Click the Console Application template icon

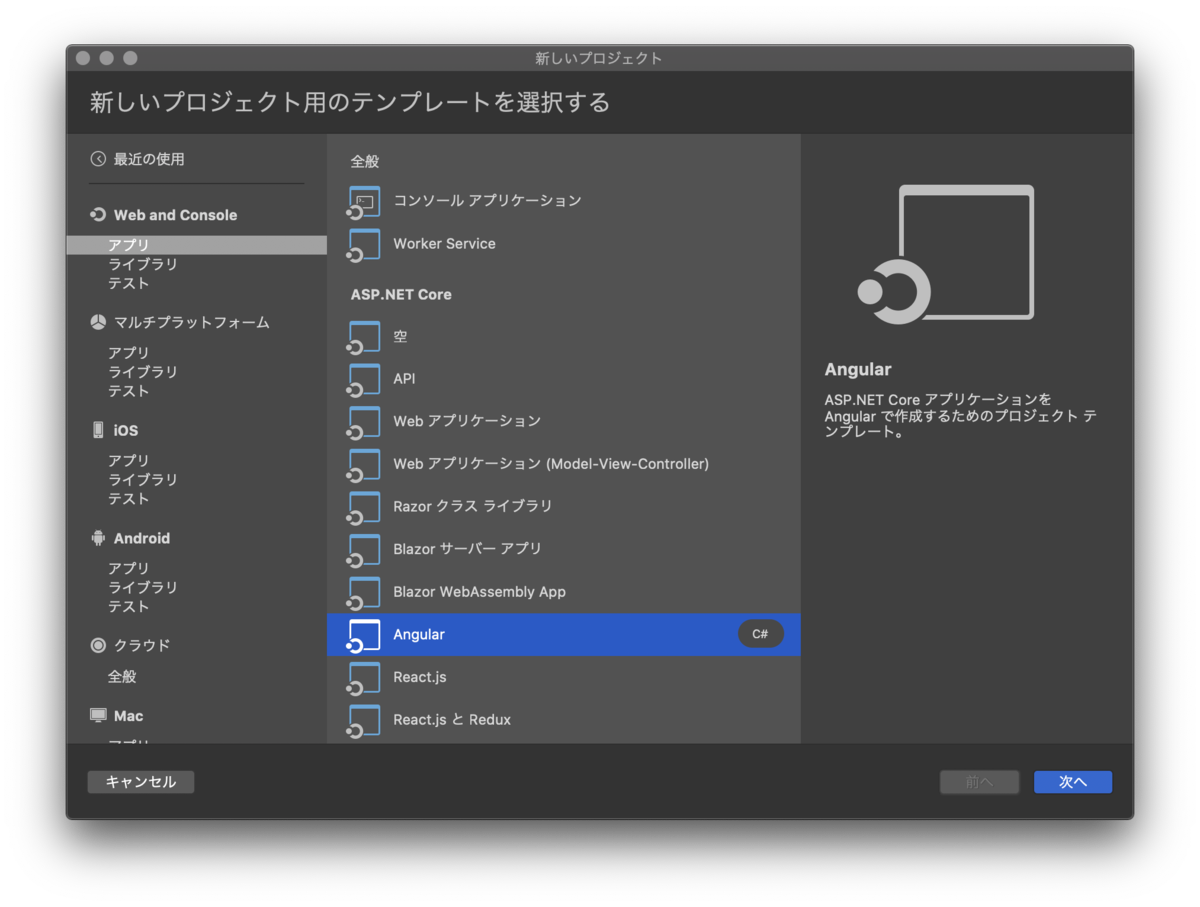tap(364, 202)
